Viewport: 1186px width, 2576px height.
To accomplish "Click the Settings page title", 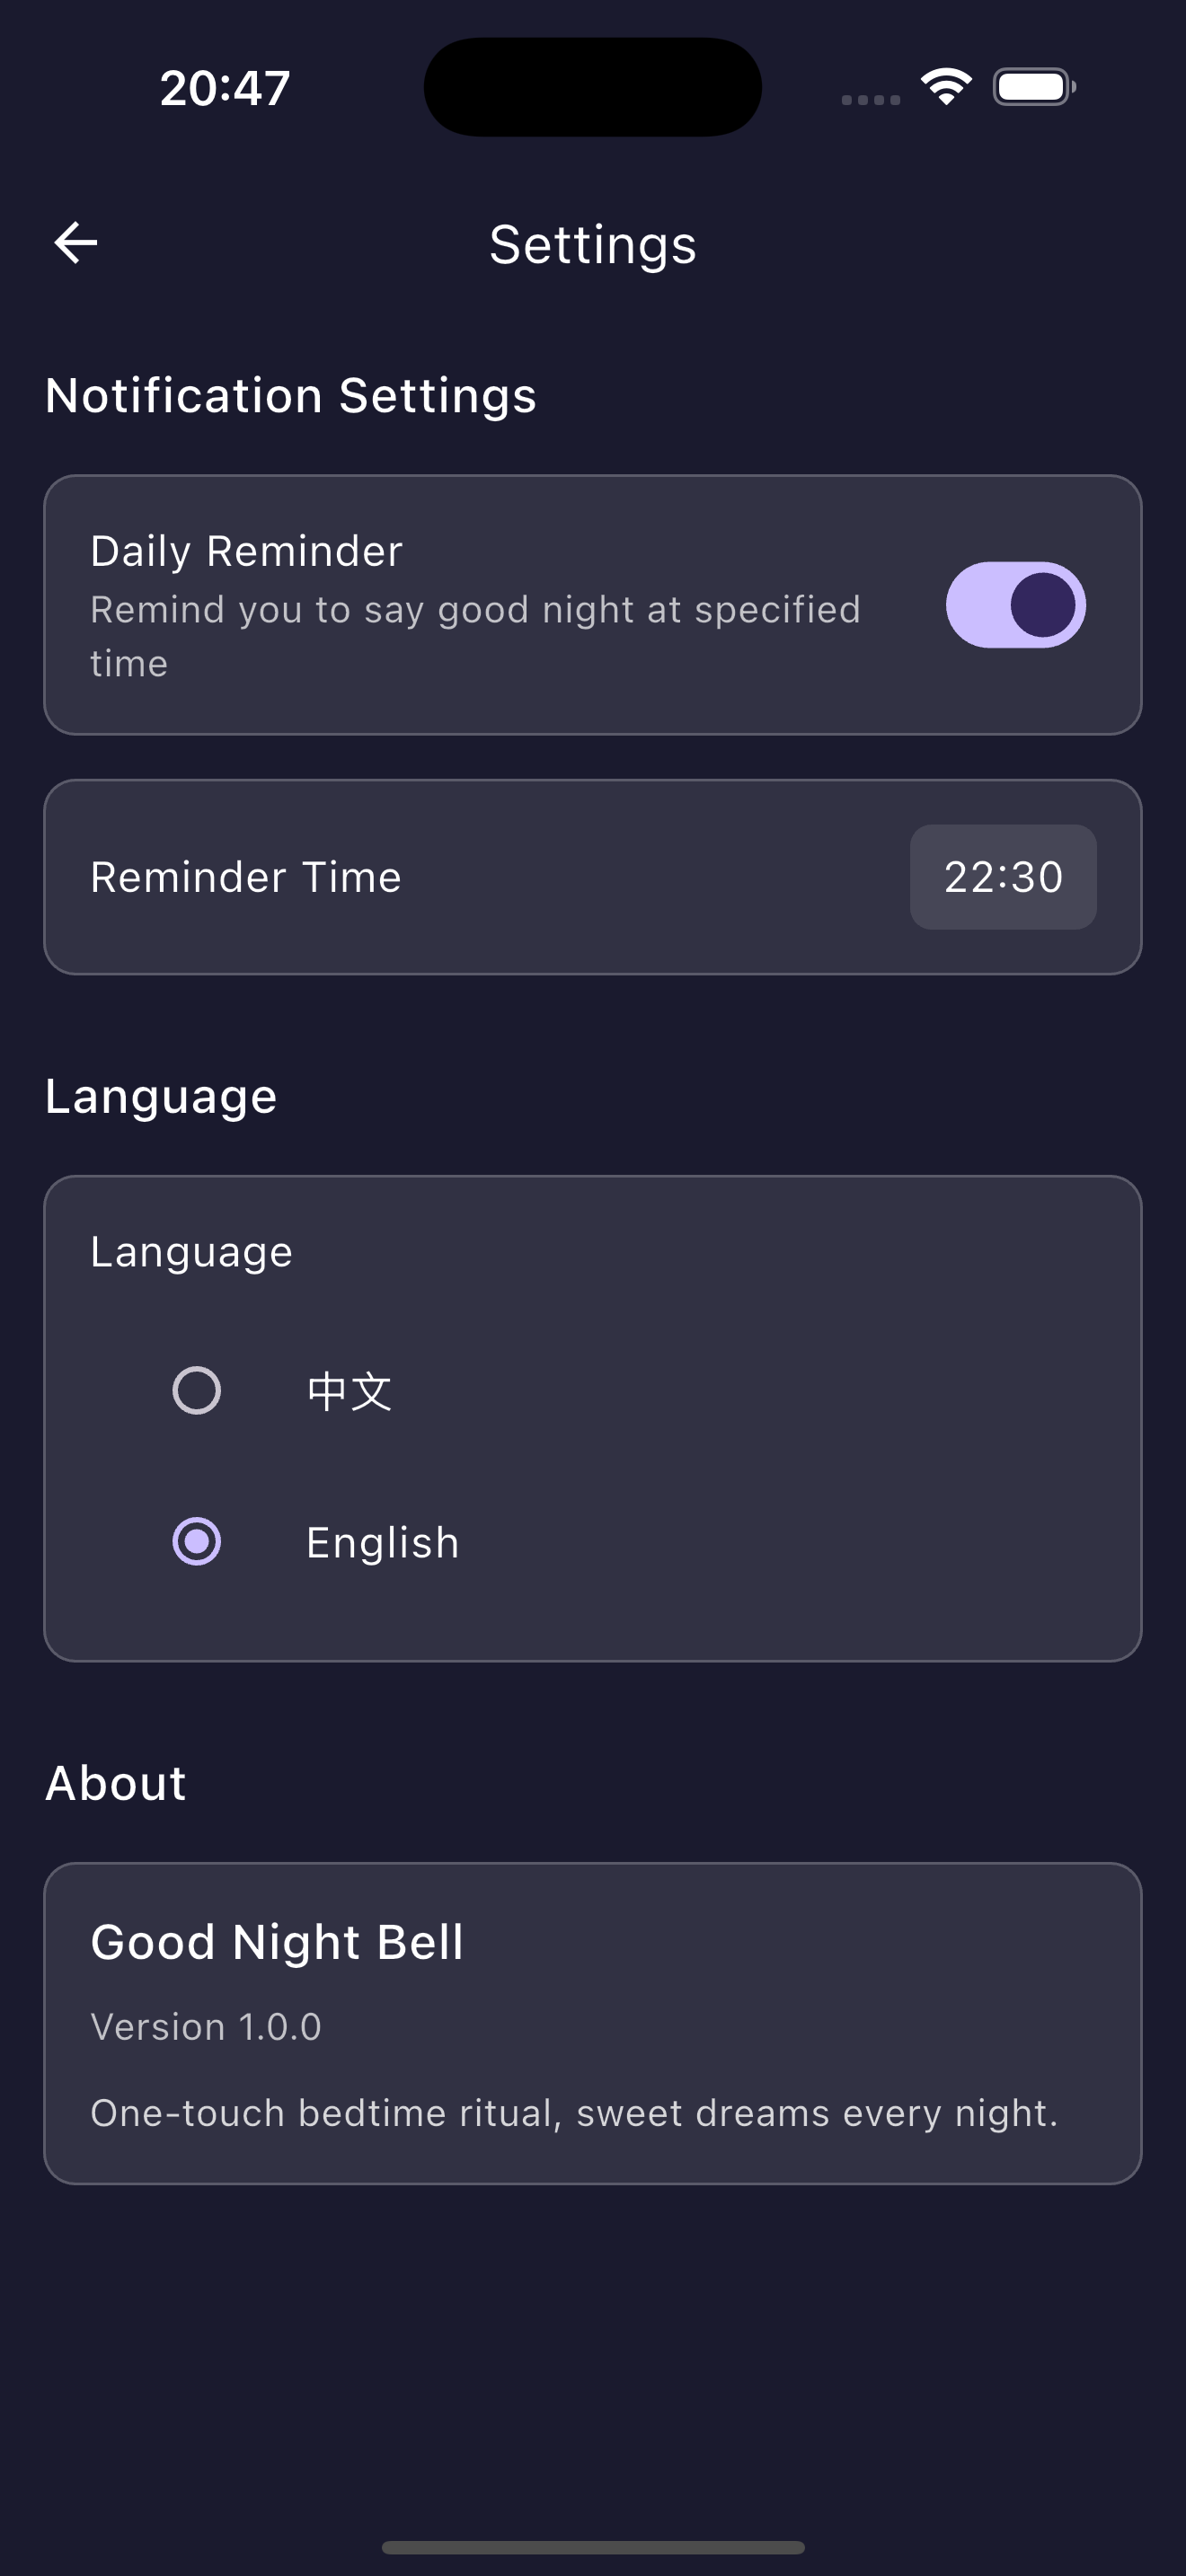I will 592,245.
